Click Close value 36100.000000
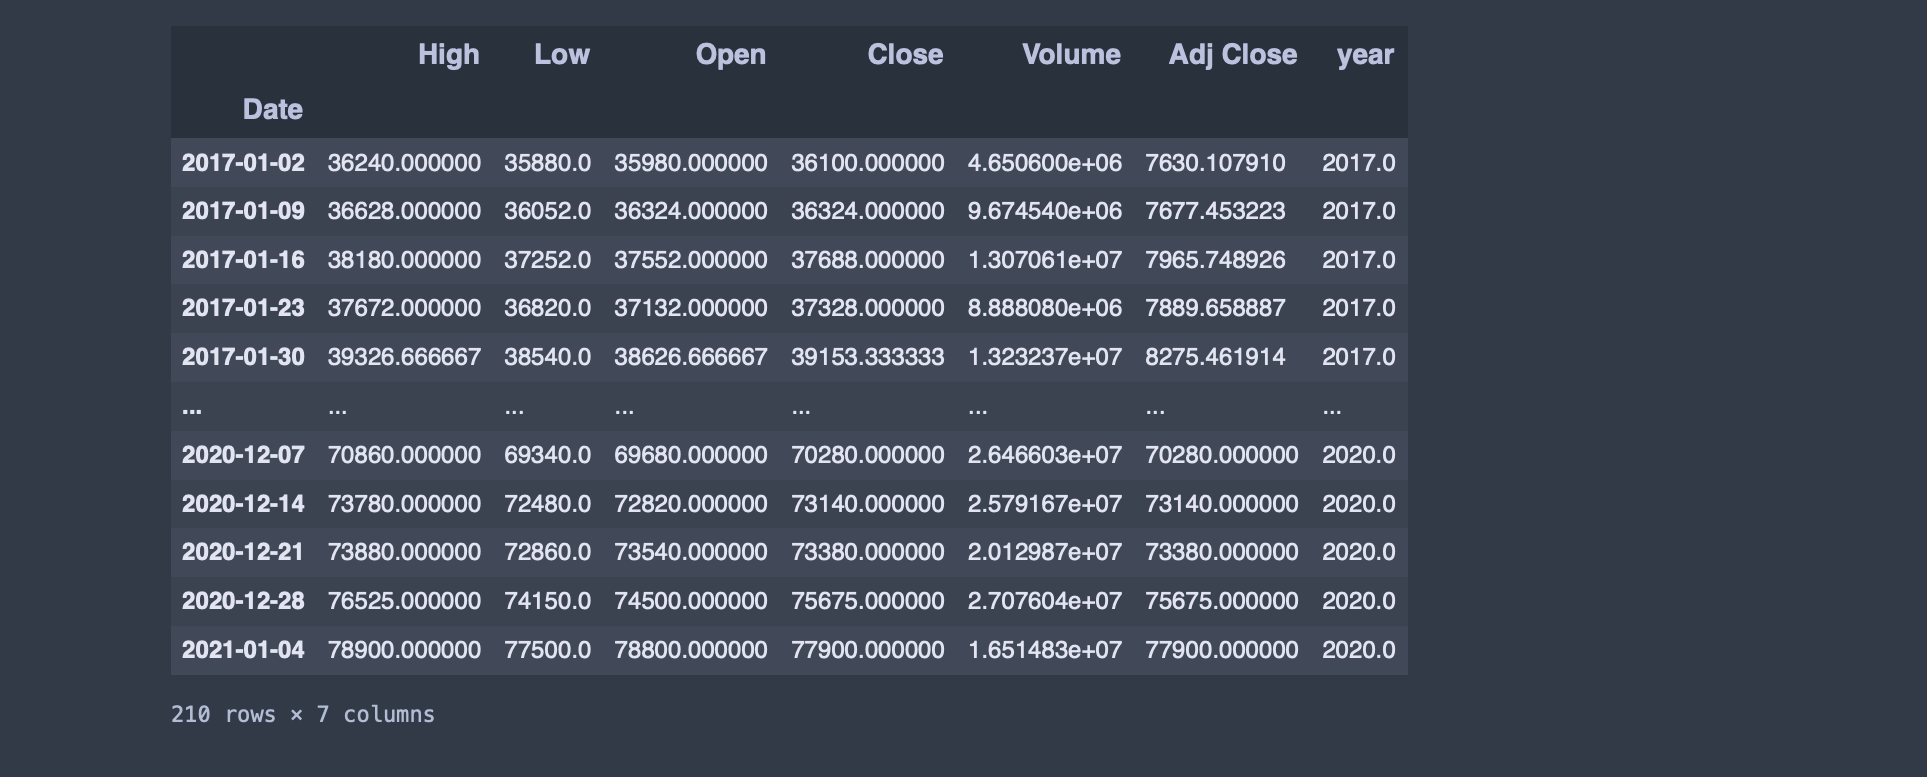This screenshot has height=777, width=1927. [868, 163]
